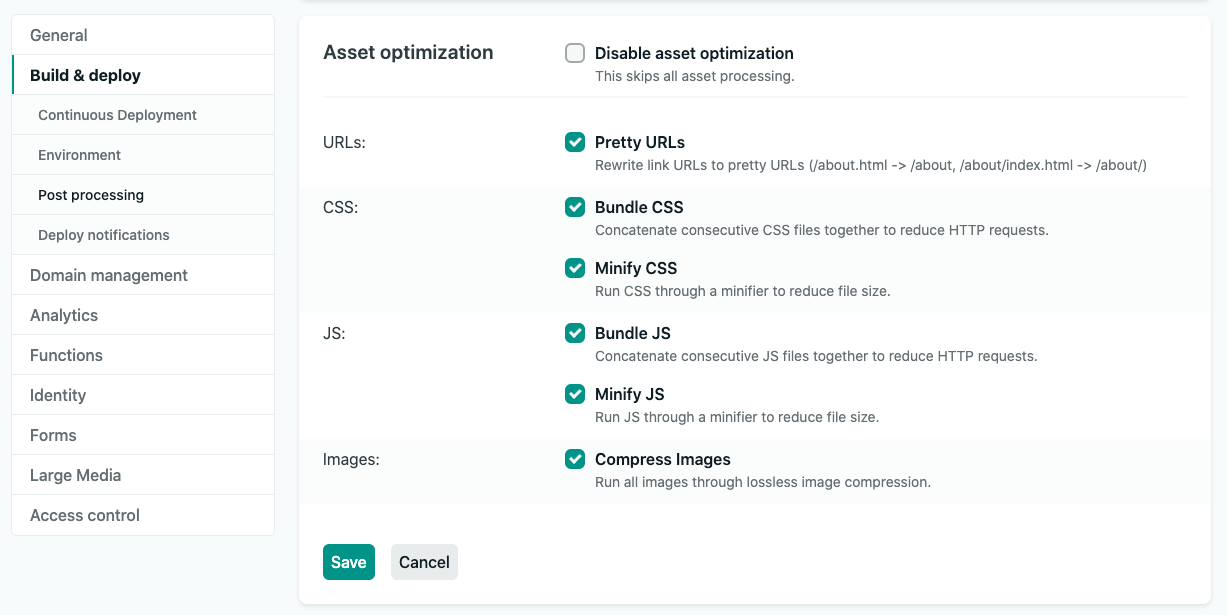Click the Disable asset optimization label
This screenshot has width=1227, height=615.
click(694, 53)
